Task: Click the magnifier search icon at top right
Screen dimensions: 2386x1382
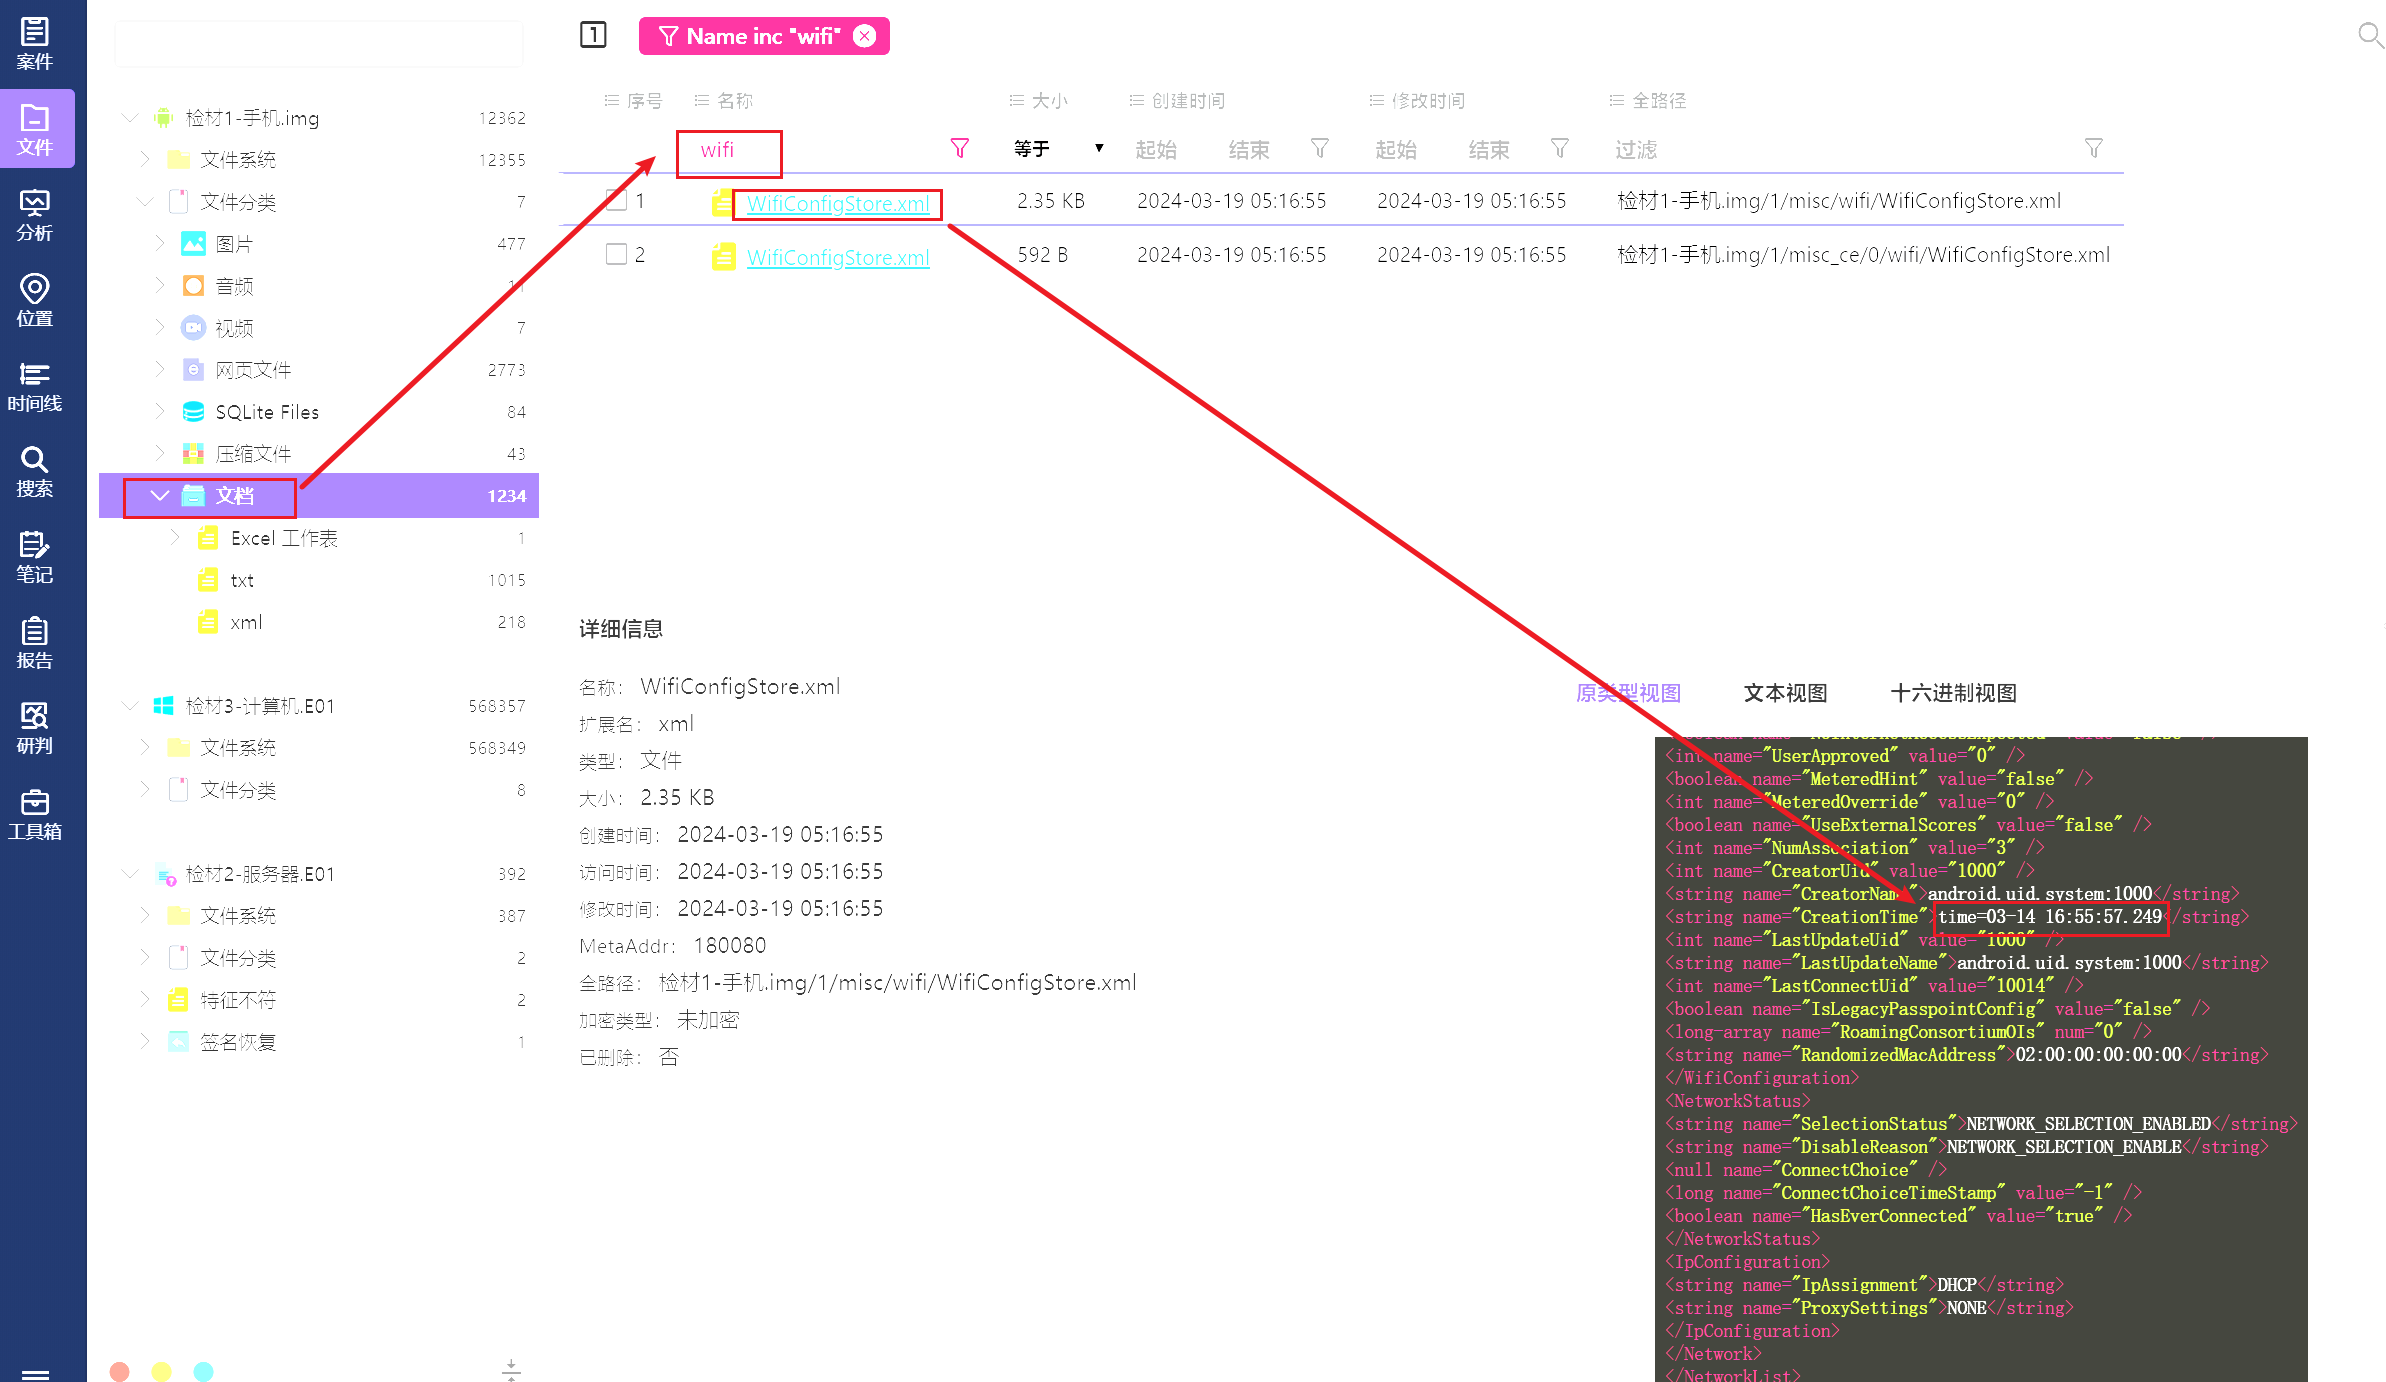Action: pos(2369,36)
